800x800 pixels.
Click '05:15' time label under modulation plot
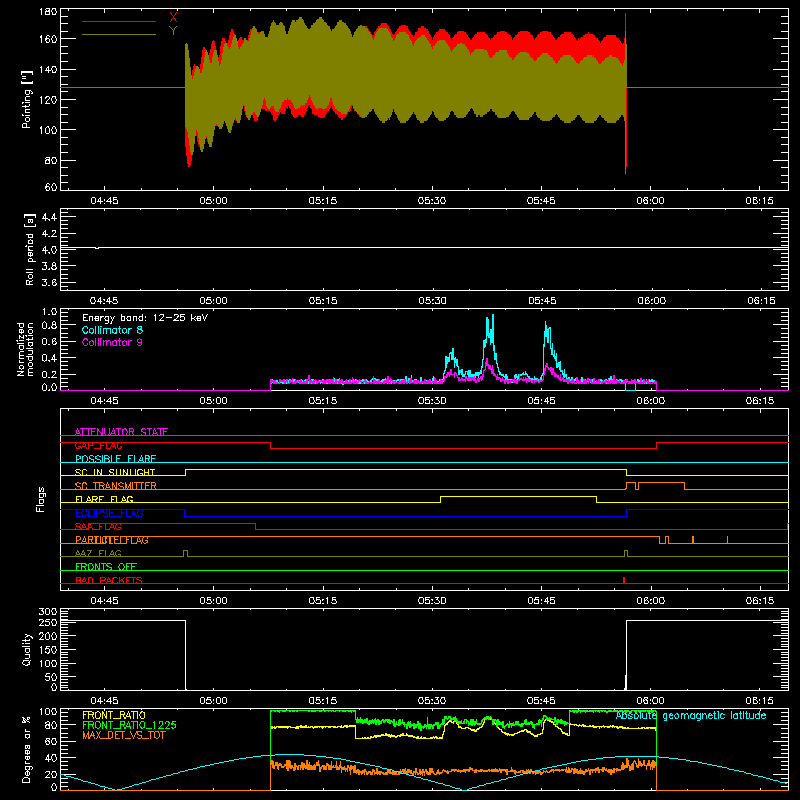(322, 401)
